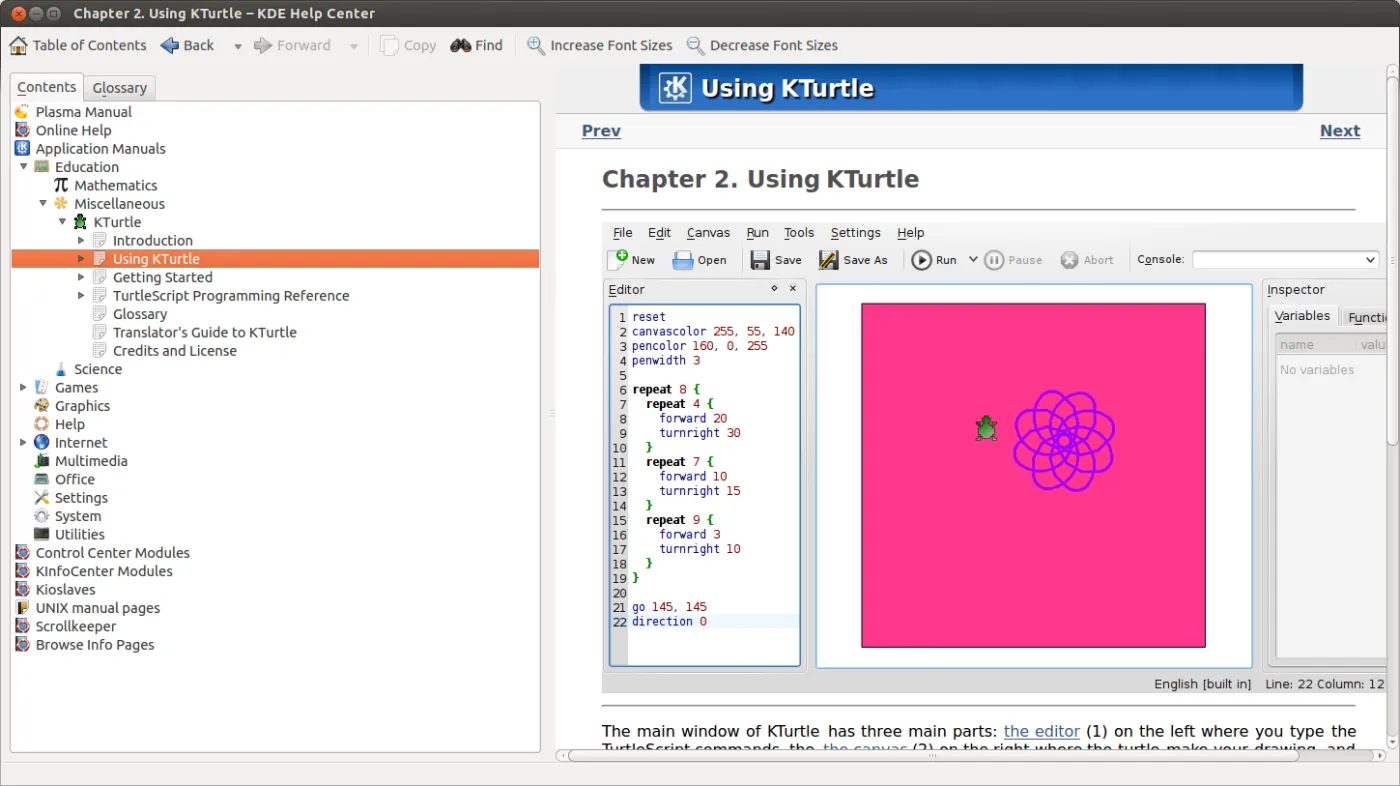
Task: Click the System gear icon
Action: tap(41, 516)
